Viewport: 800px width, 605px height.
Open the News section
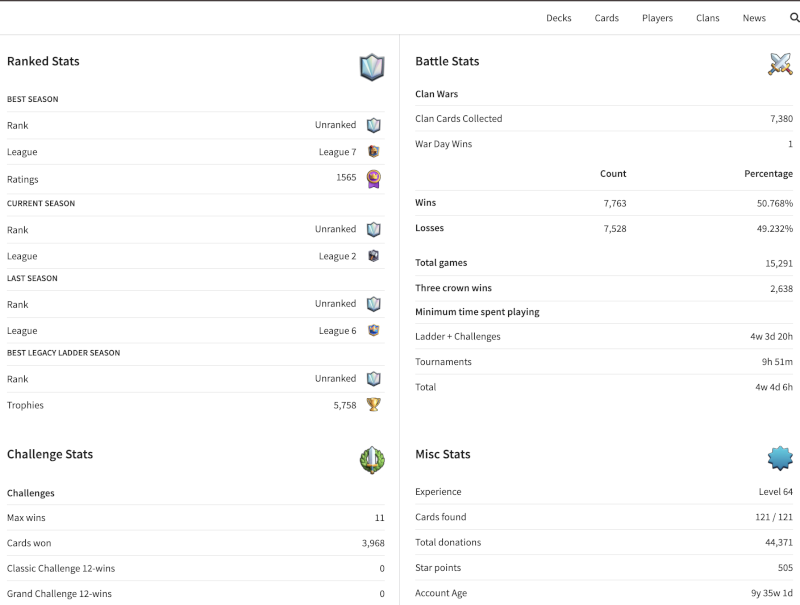tap(754, 18)
